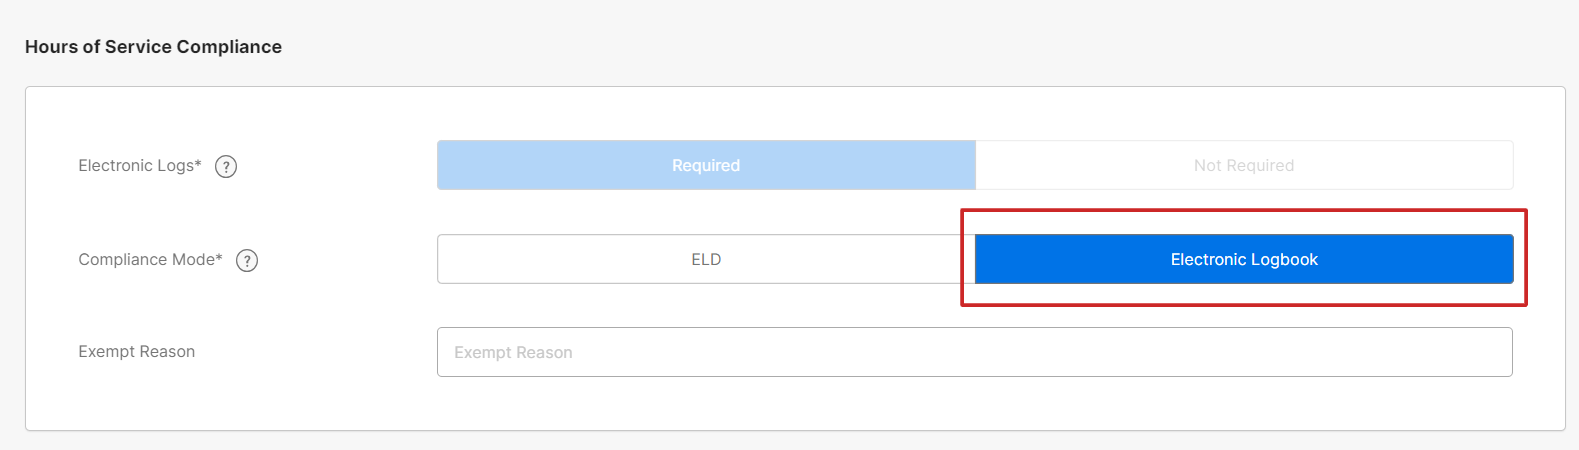This screenshot has width=1579, height=450.
Task: Show help info for Electronic Logs requirement
Action: tap(226, 166)
